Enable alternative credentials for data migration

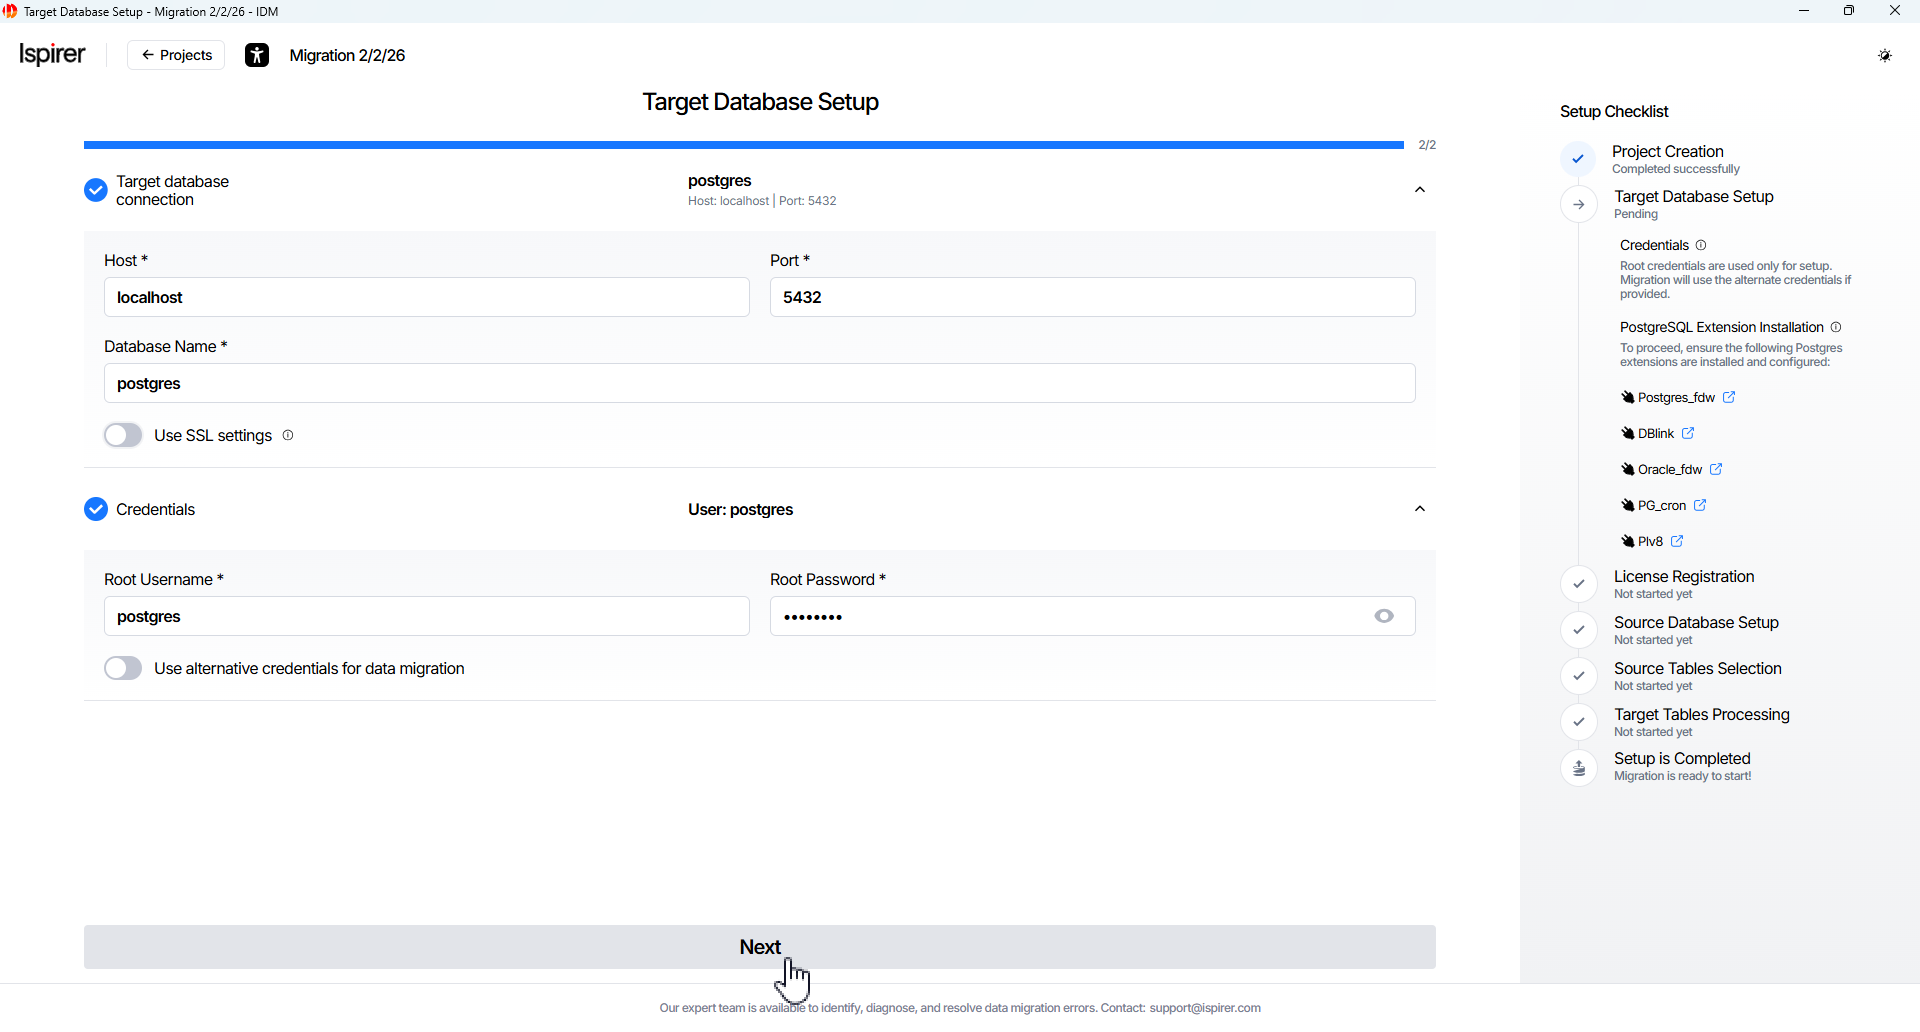[x=123, y=668]
